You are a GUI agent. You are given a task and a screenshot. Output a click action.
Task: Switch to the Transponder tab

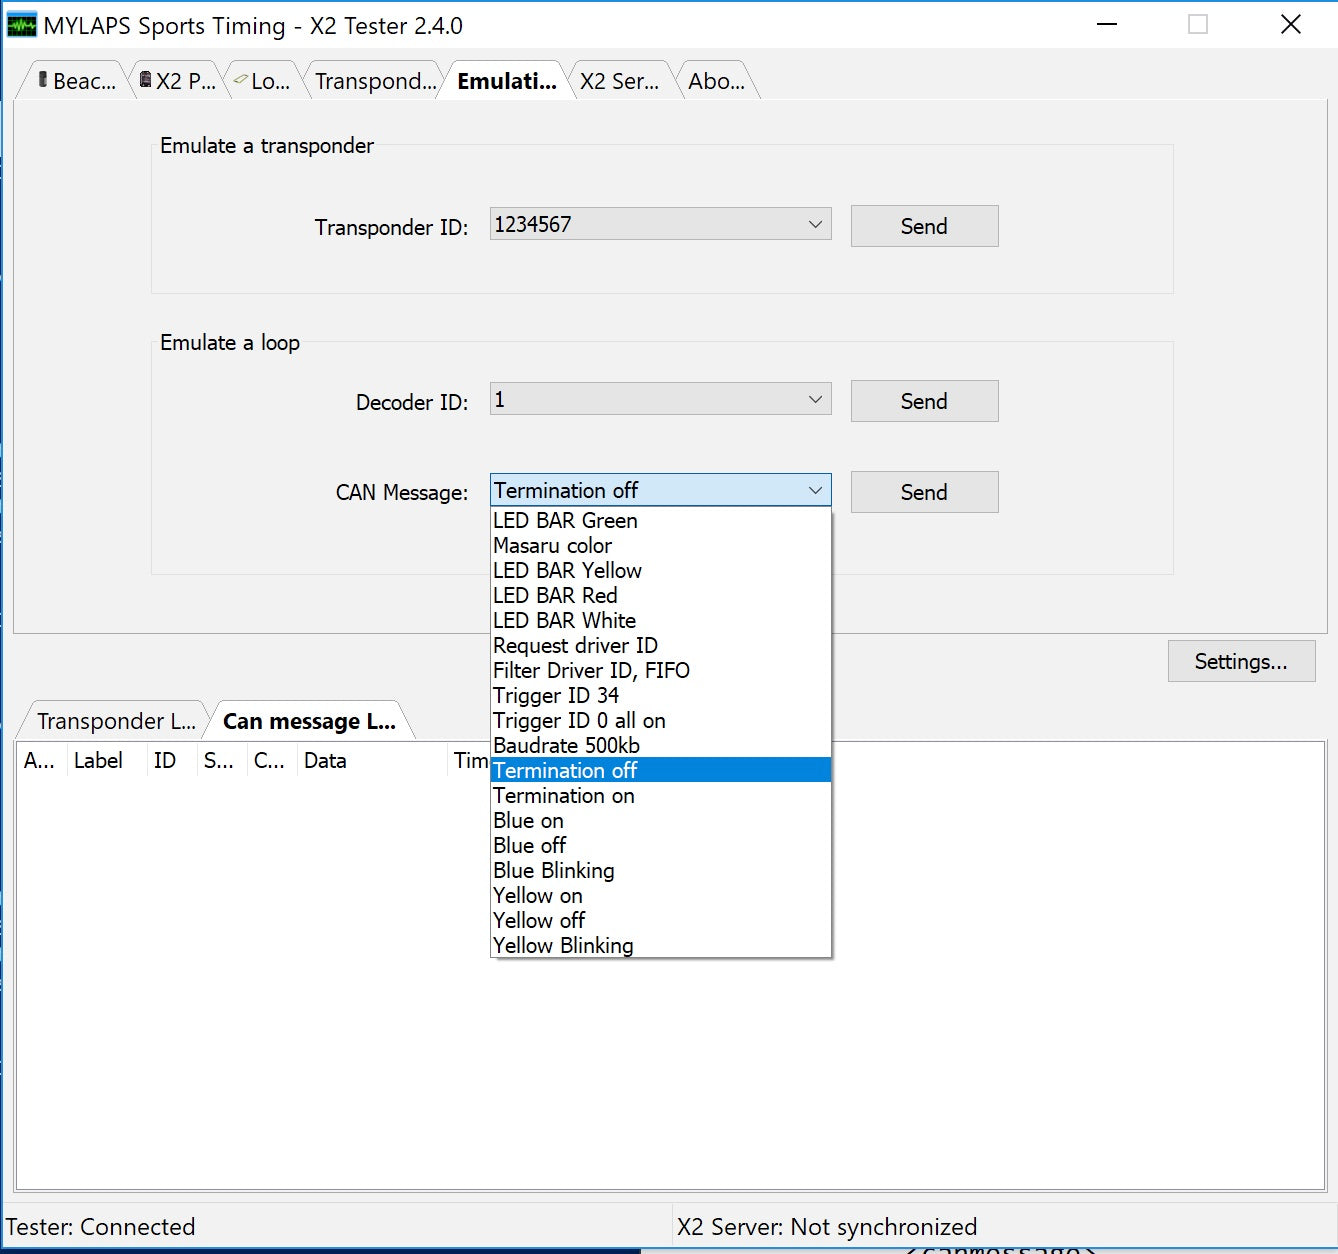(374, 81)
